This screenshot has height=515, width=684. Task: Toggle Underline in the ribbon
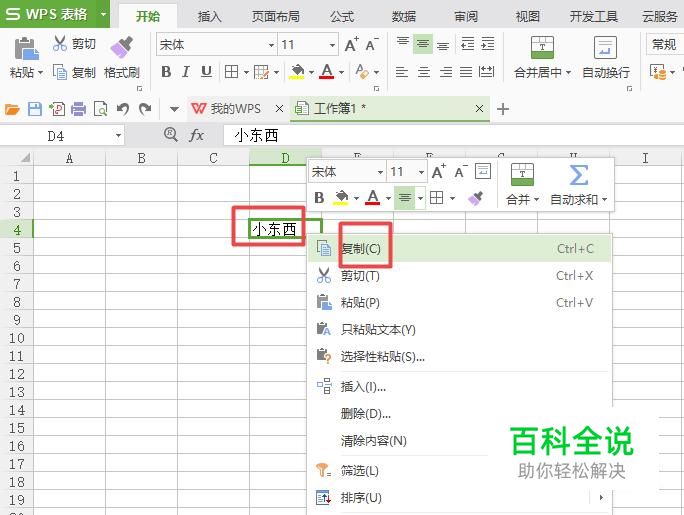tap(206, 72)
